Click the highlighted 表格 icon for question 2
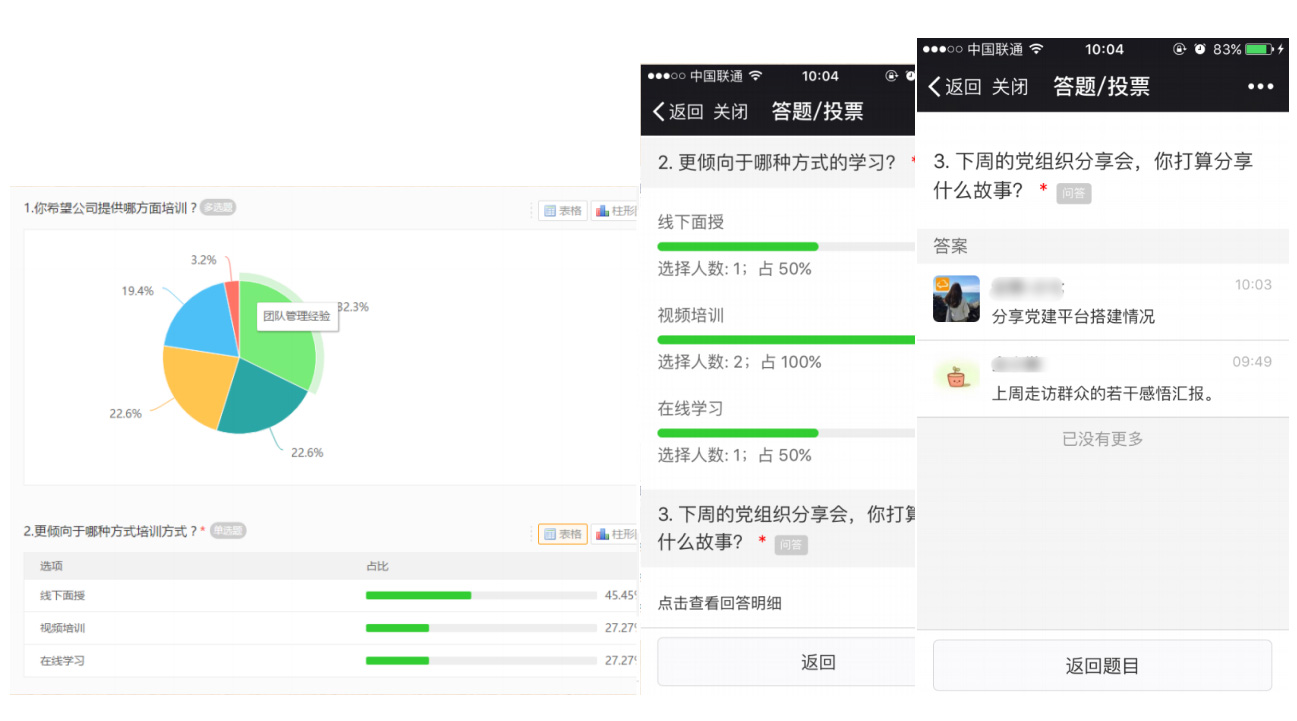Screen dimensions: 1297x721 pos(562,534)
